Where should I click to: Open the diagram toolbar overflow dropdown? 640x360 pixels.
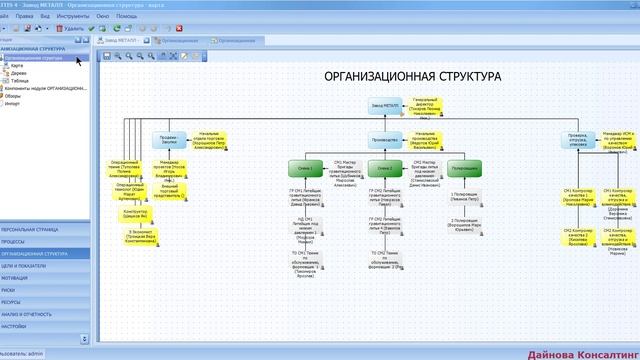[204, 56]
